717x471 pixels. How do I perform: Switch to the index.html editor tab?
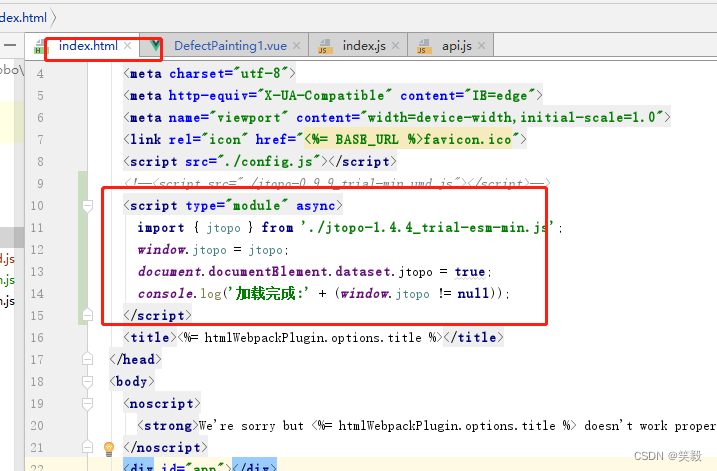coord(88,46)
